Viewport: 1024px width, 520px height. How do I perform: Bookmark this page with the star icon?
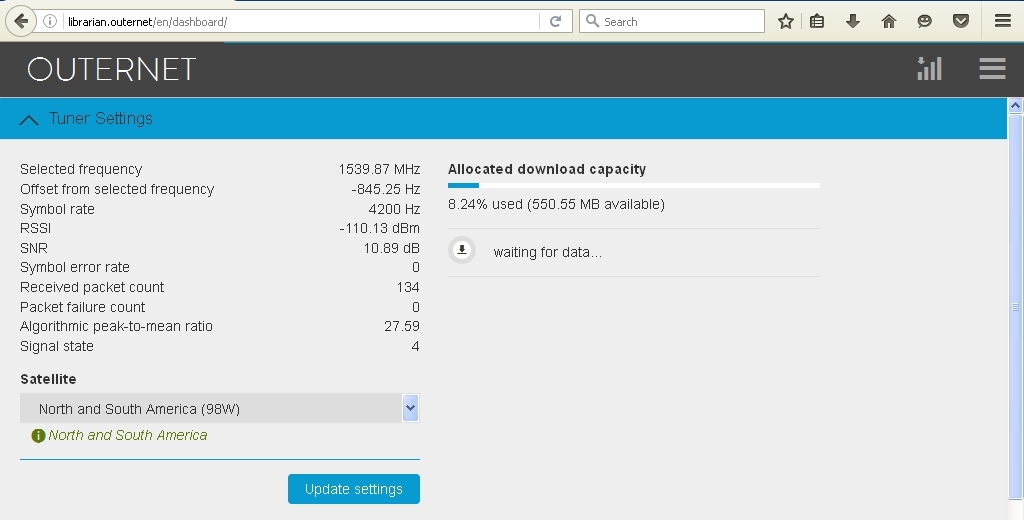786,21
